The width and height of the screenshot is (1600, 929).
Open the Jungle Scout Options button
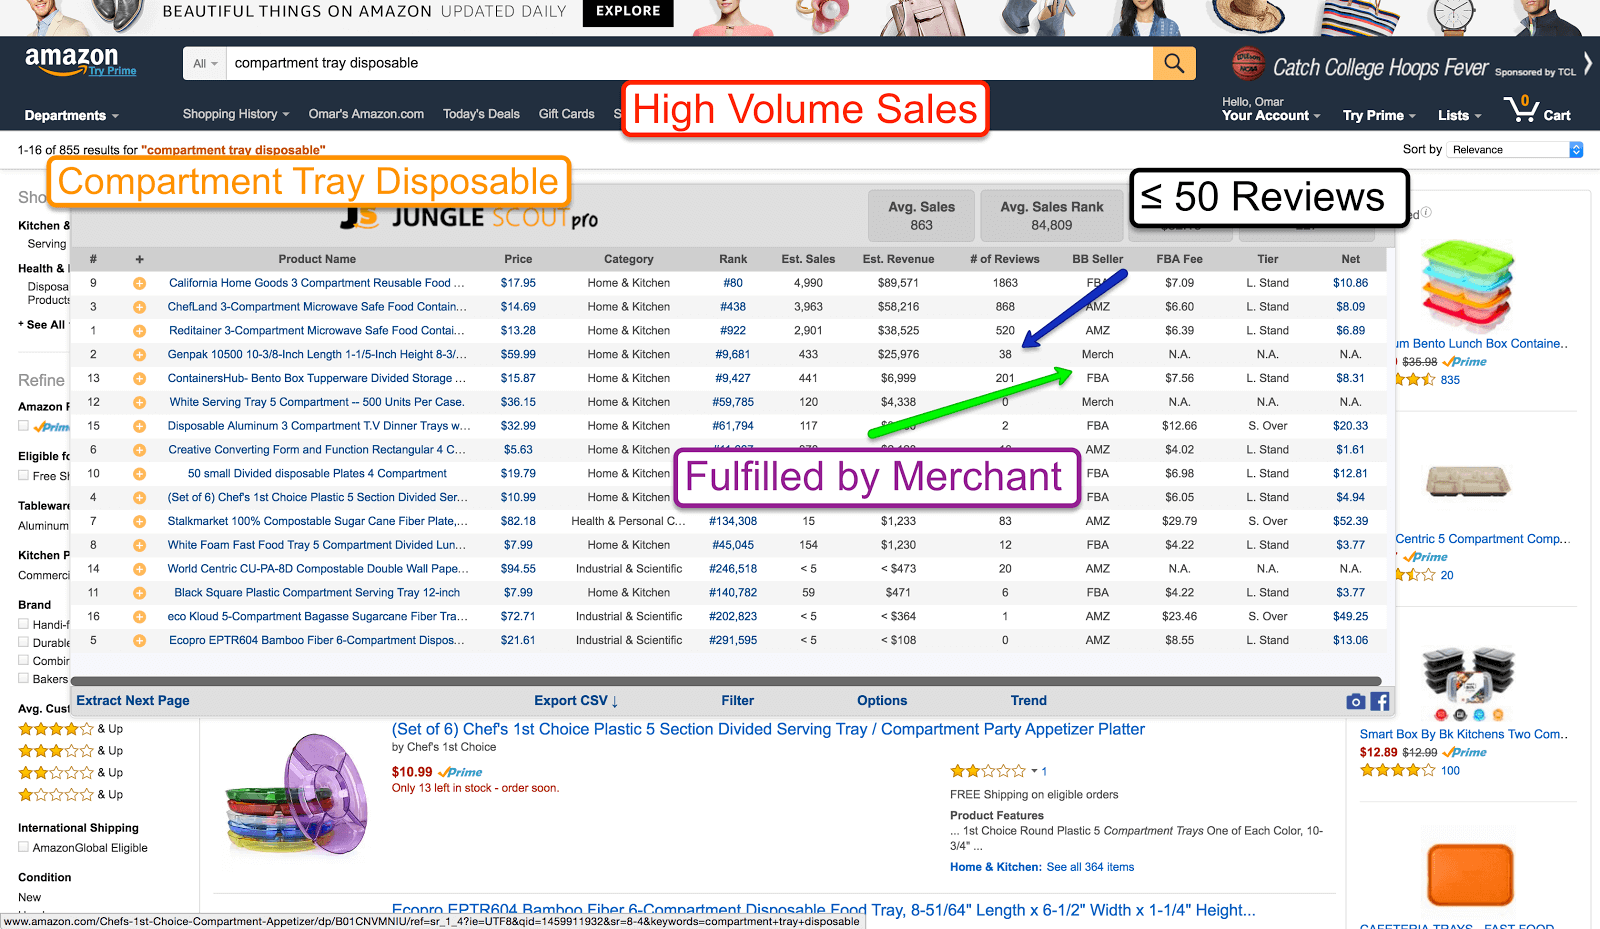click(x=882, y=701)
